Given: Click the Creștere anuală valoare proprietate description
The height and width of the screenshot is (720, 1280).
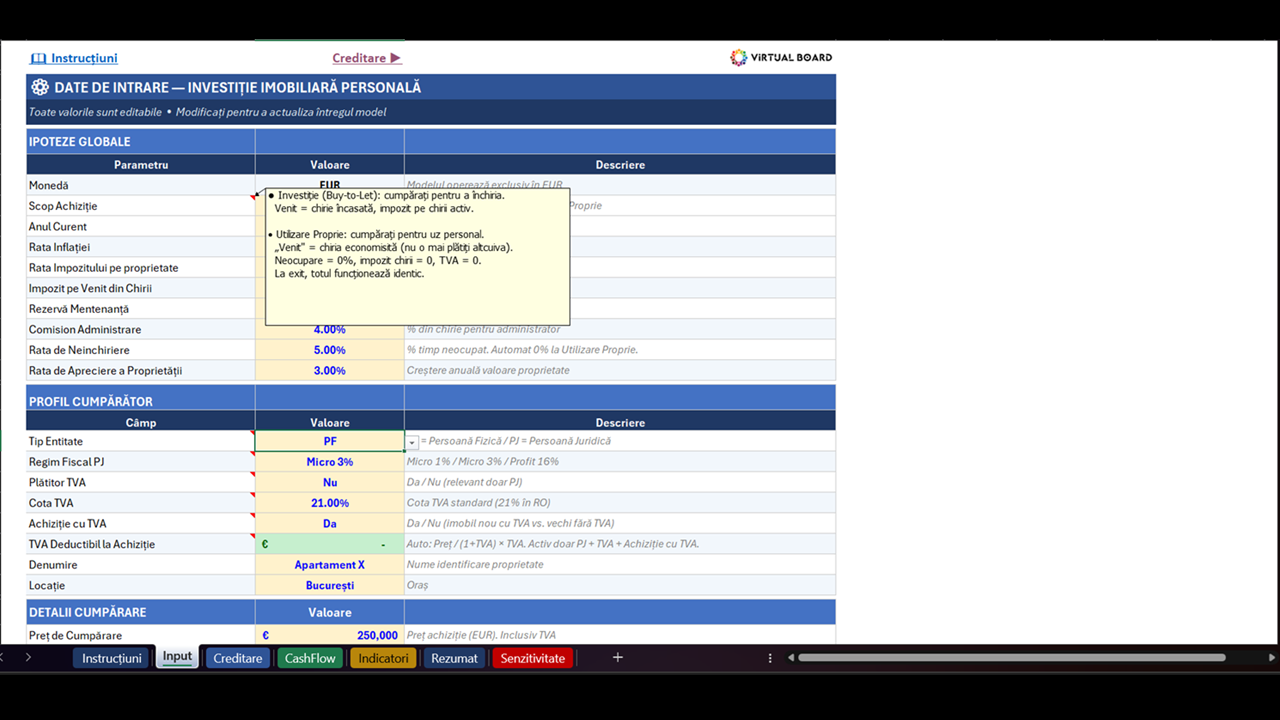Looking at the screenshot, I should 488,370.
